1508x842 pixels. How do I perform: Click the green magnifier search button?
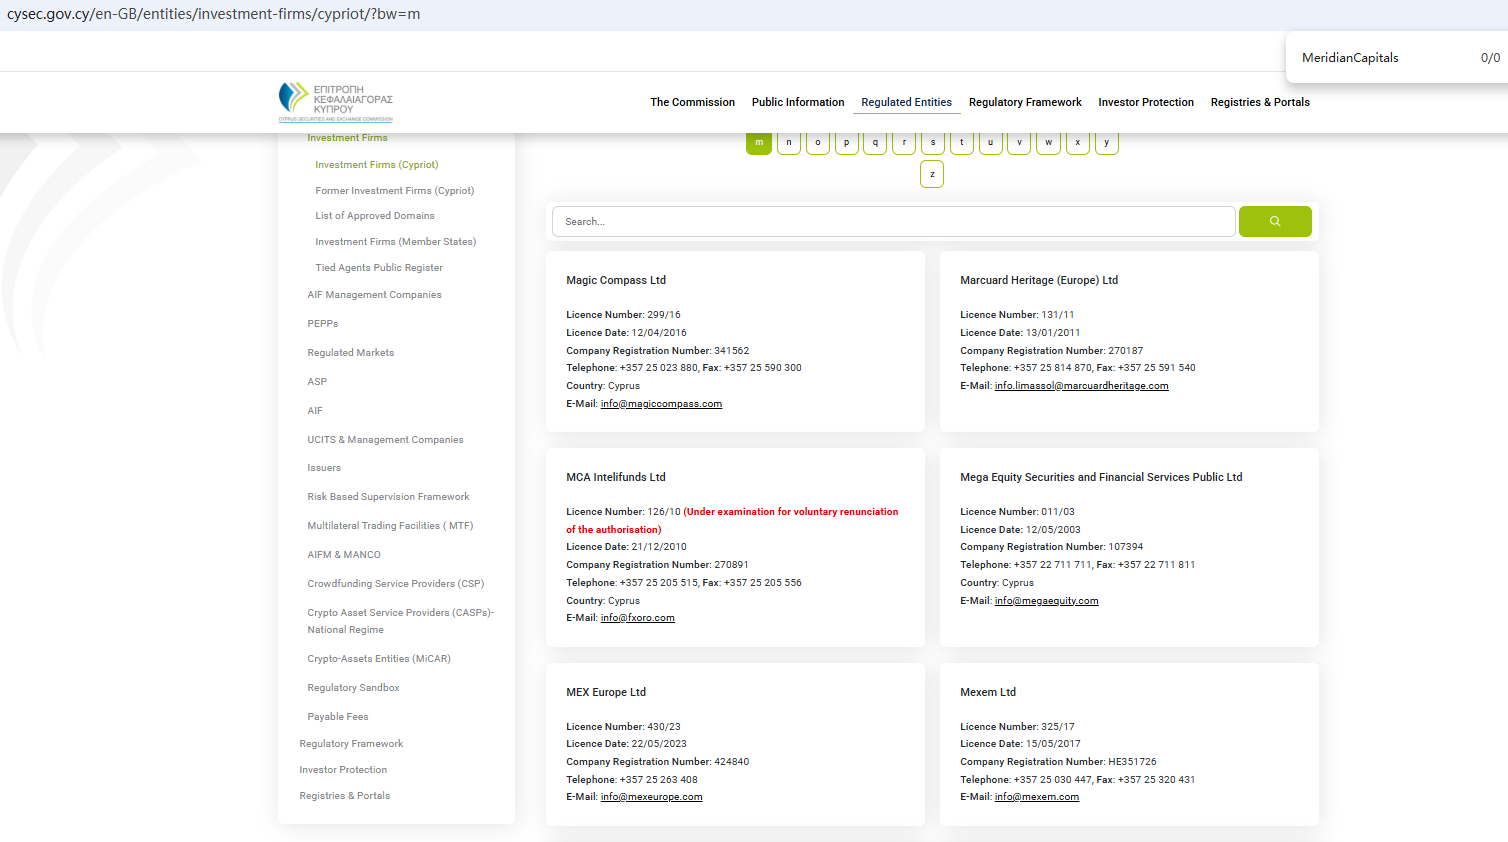click(x=1274, y=221)
